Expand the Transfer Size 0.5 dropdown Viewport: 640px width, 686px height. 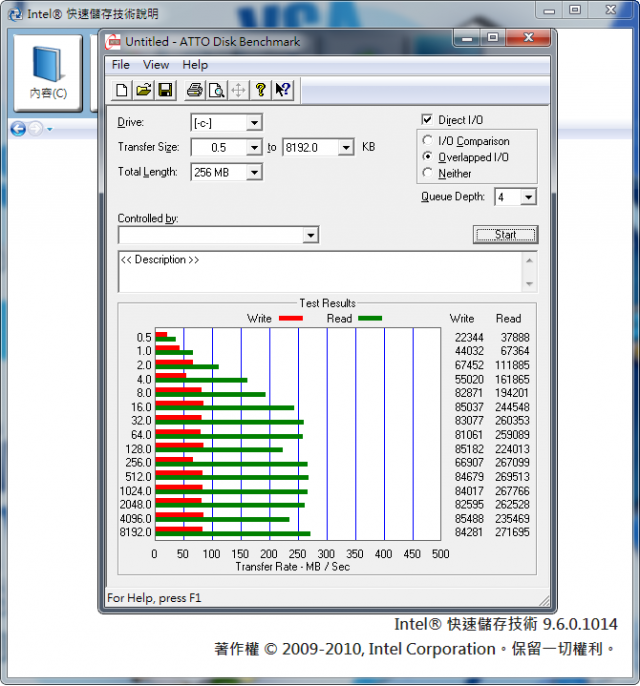pyautogui.click(x=254, y=147)
